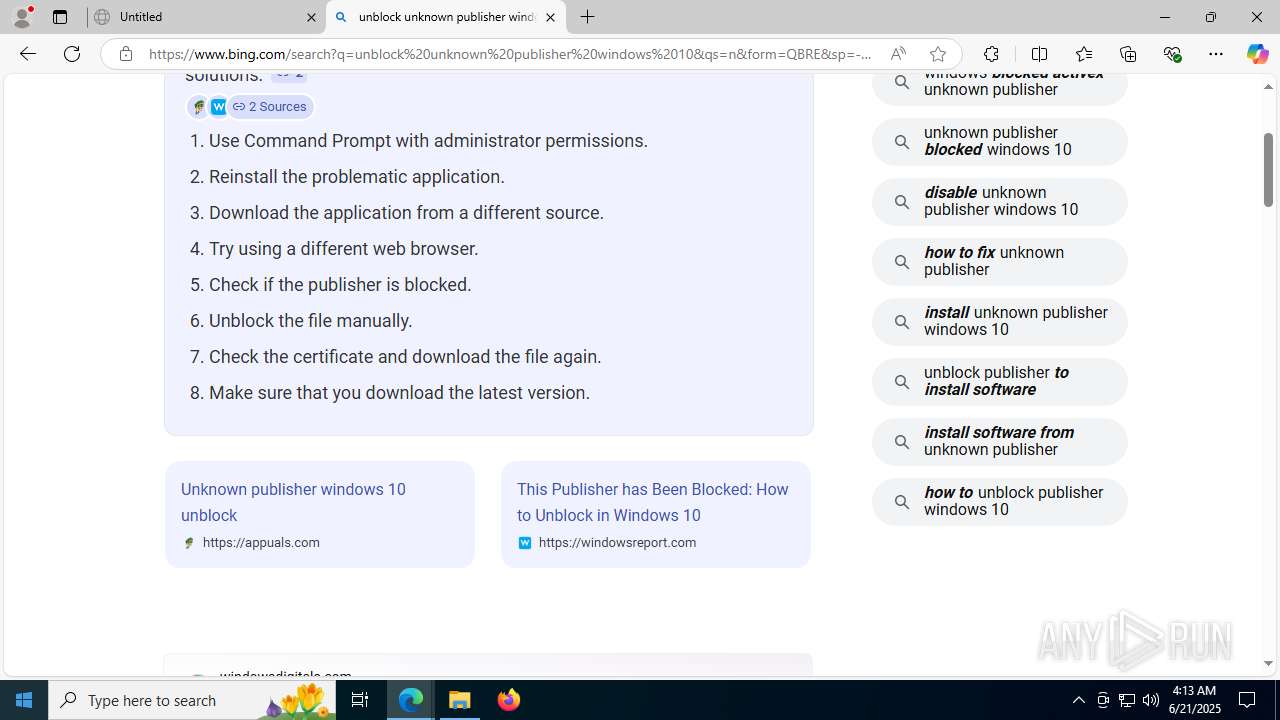Image resolution: width=1280 pixels, height=720 pixels.
Task: Open the Windows Start menu
Action: tap(24, 700)
